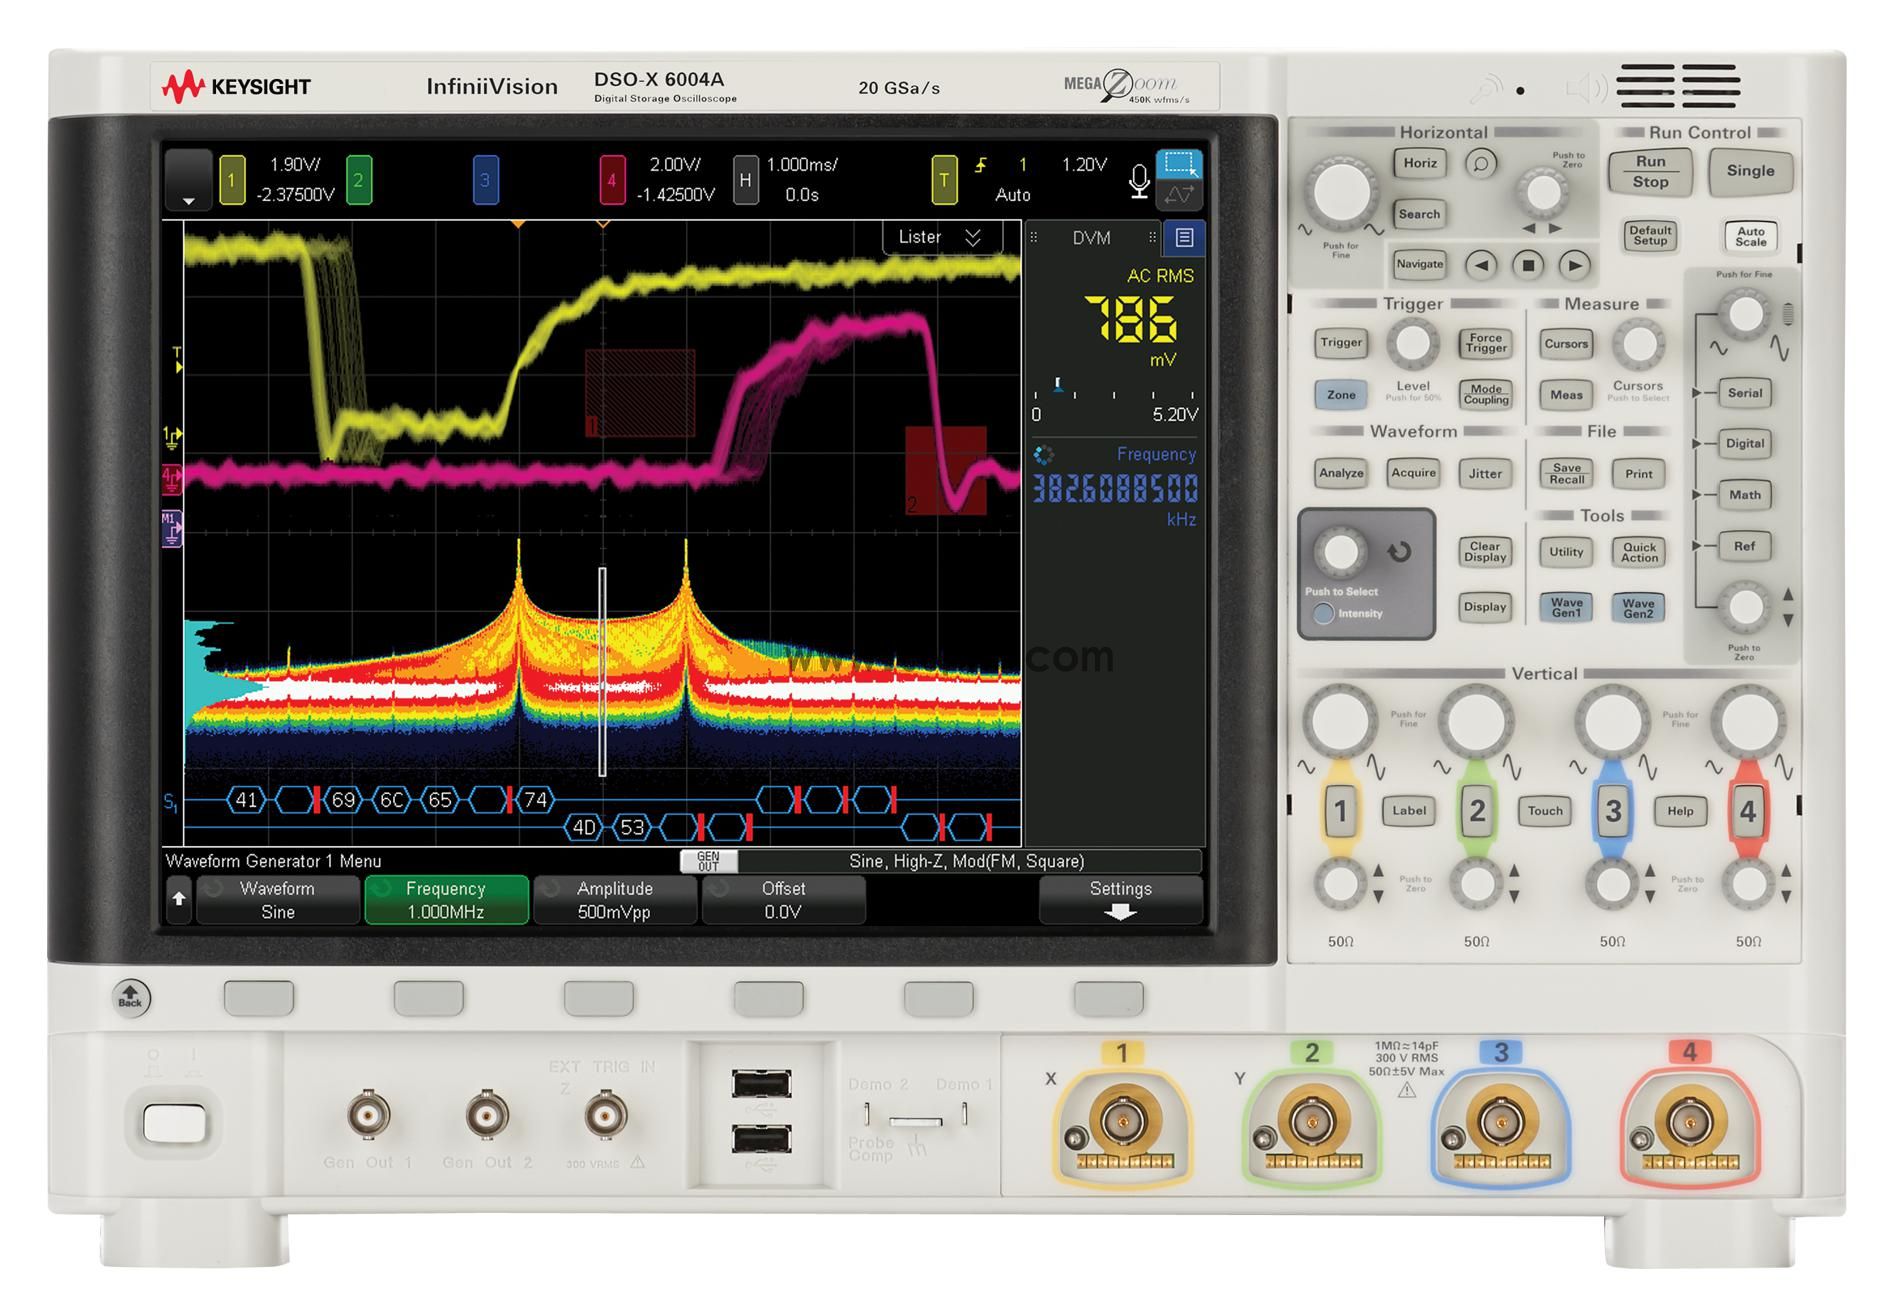The image size is (1894, 1316).
Task: Toggle the Ref waveform button
Action: pyautogui.click(x=1745, y=547)
